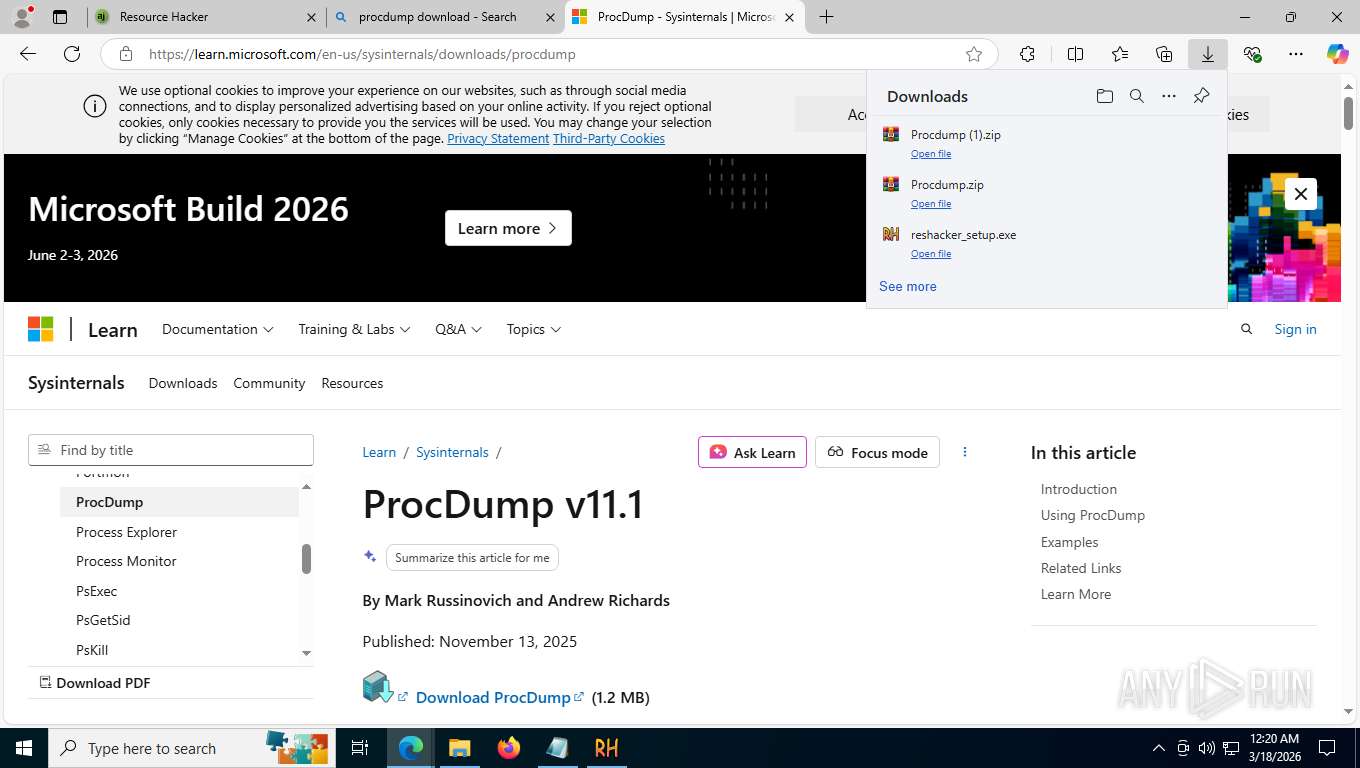
Task: Open Procdump (1).zip file link
Action: [x=931, y=154]
